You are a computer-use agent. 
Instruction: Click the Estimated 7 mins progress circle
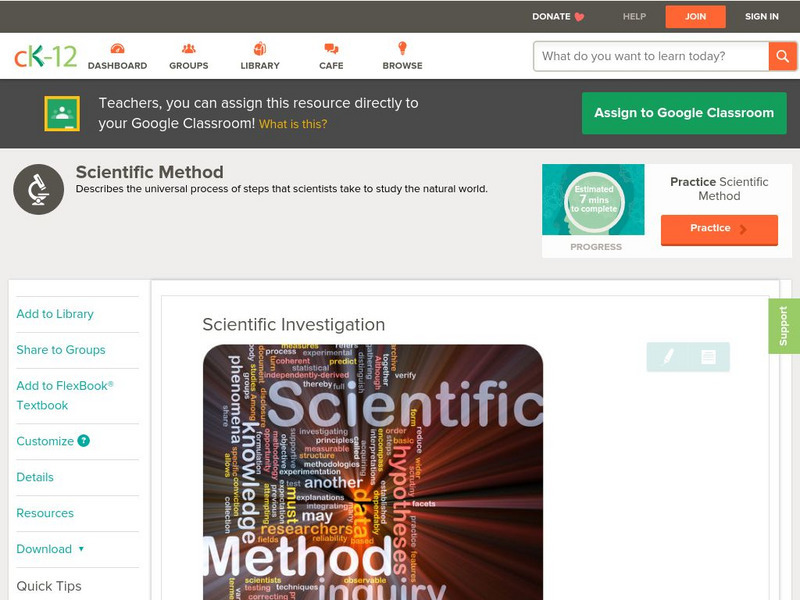click(594, 200)
